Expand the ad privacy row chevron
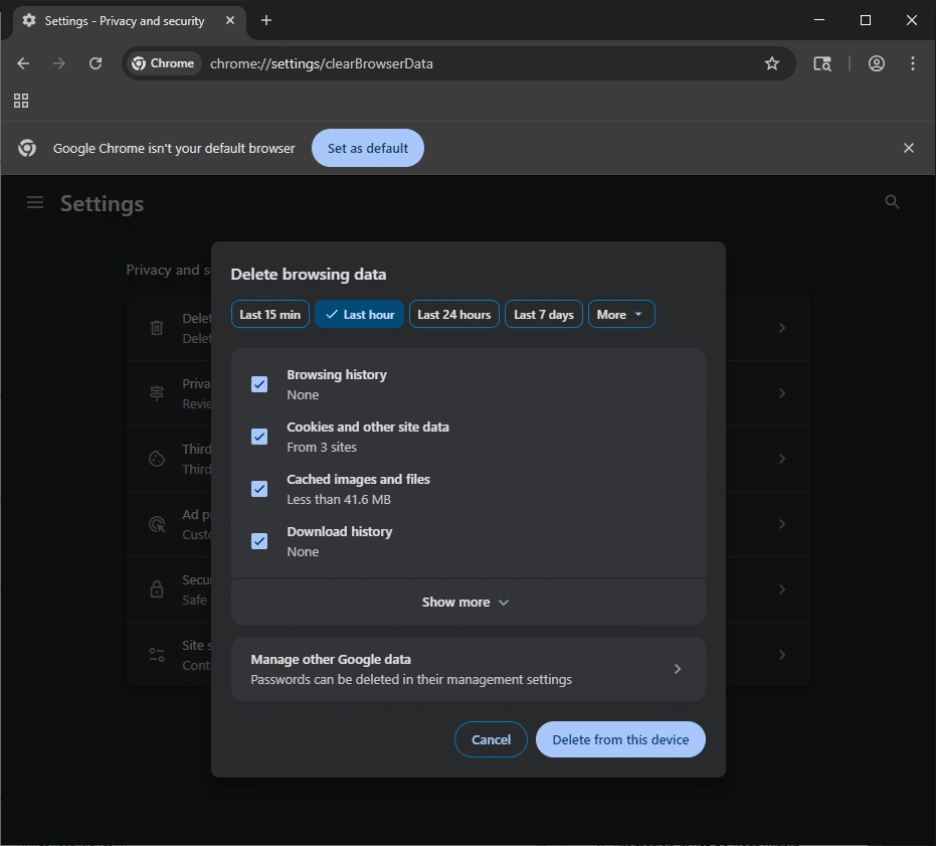 [782, 524]
